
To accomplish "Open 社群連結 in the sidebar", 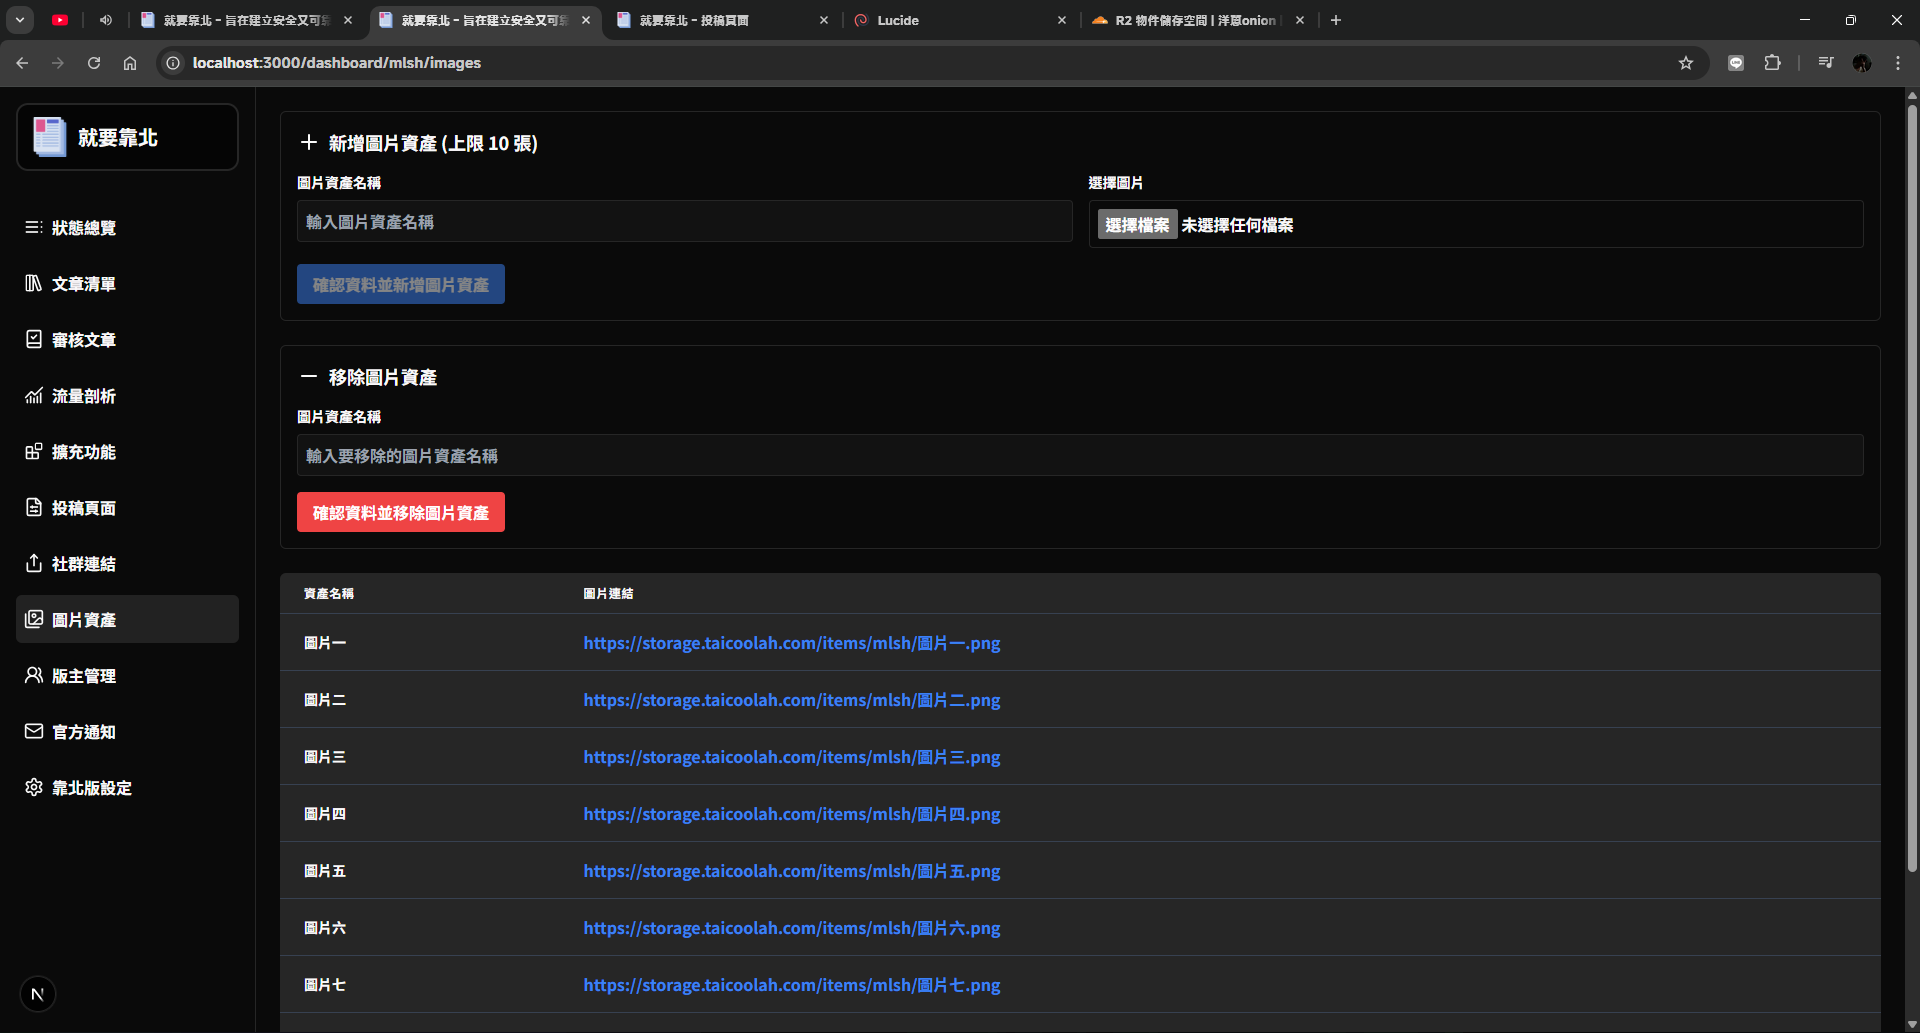I will [127, 564].
